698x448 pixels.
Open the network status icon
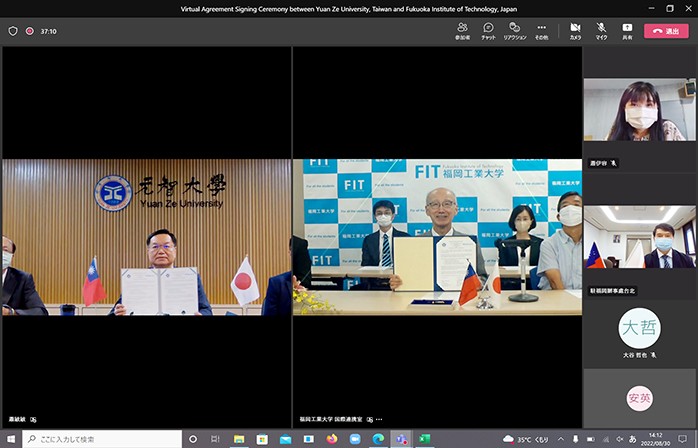pos(605,439)
